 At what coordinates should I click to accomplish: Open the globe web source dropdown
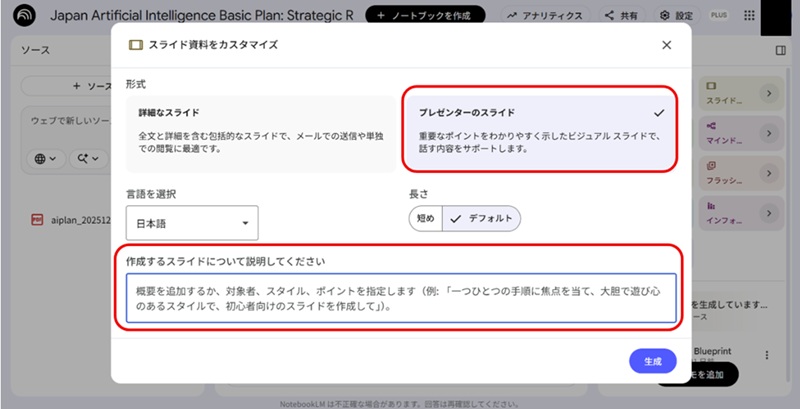coord(46,159)
